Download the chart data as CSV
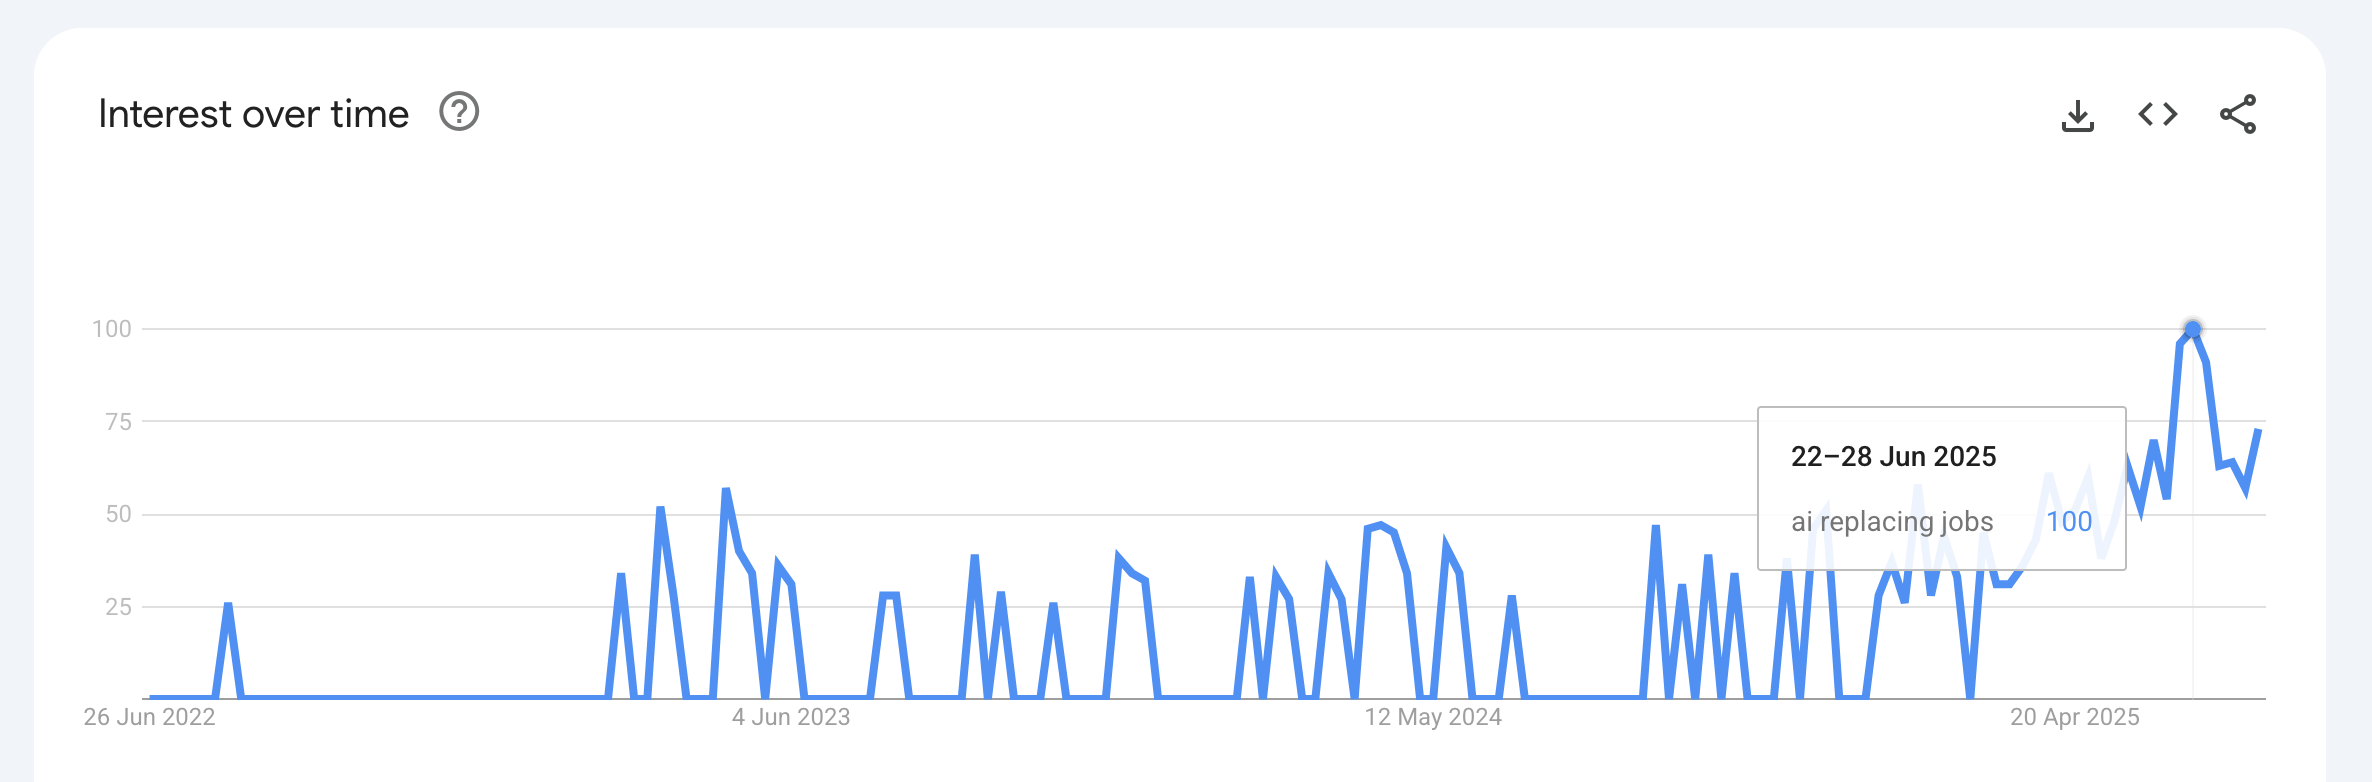The width and height of the screenshot is (2372, 782). click(x=2077, y=115)
